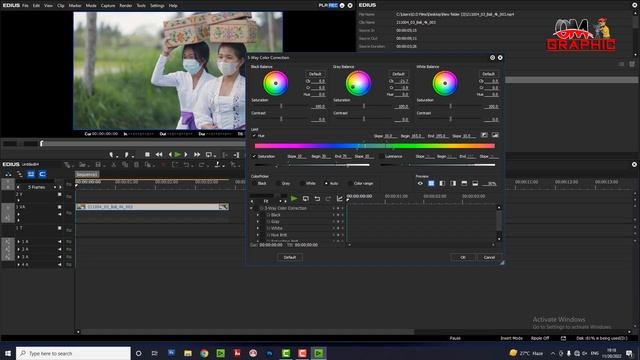Cancel the color correction dialog

click(489, 258)
